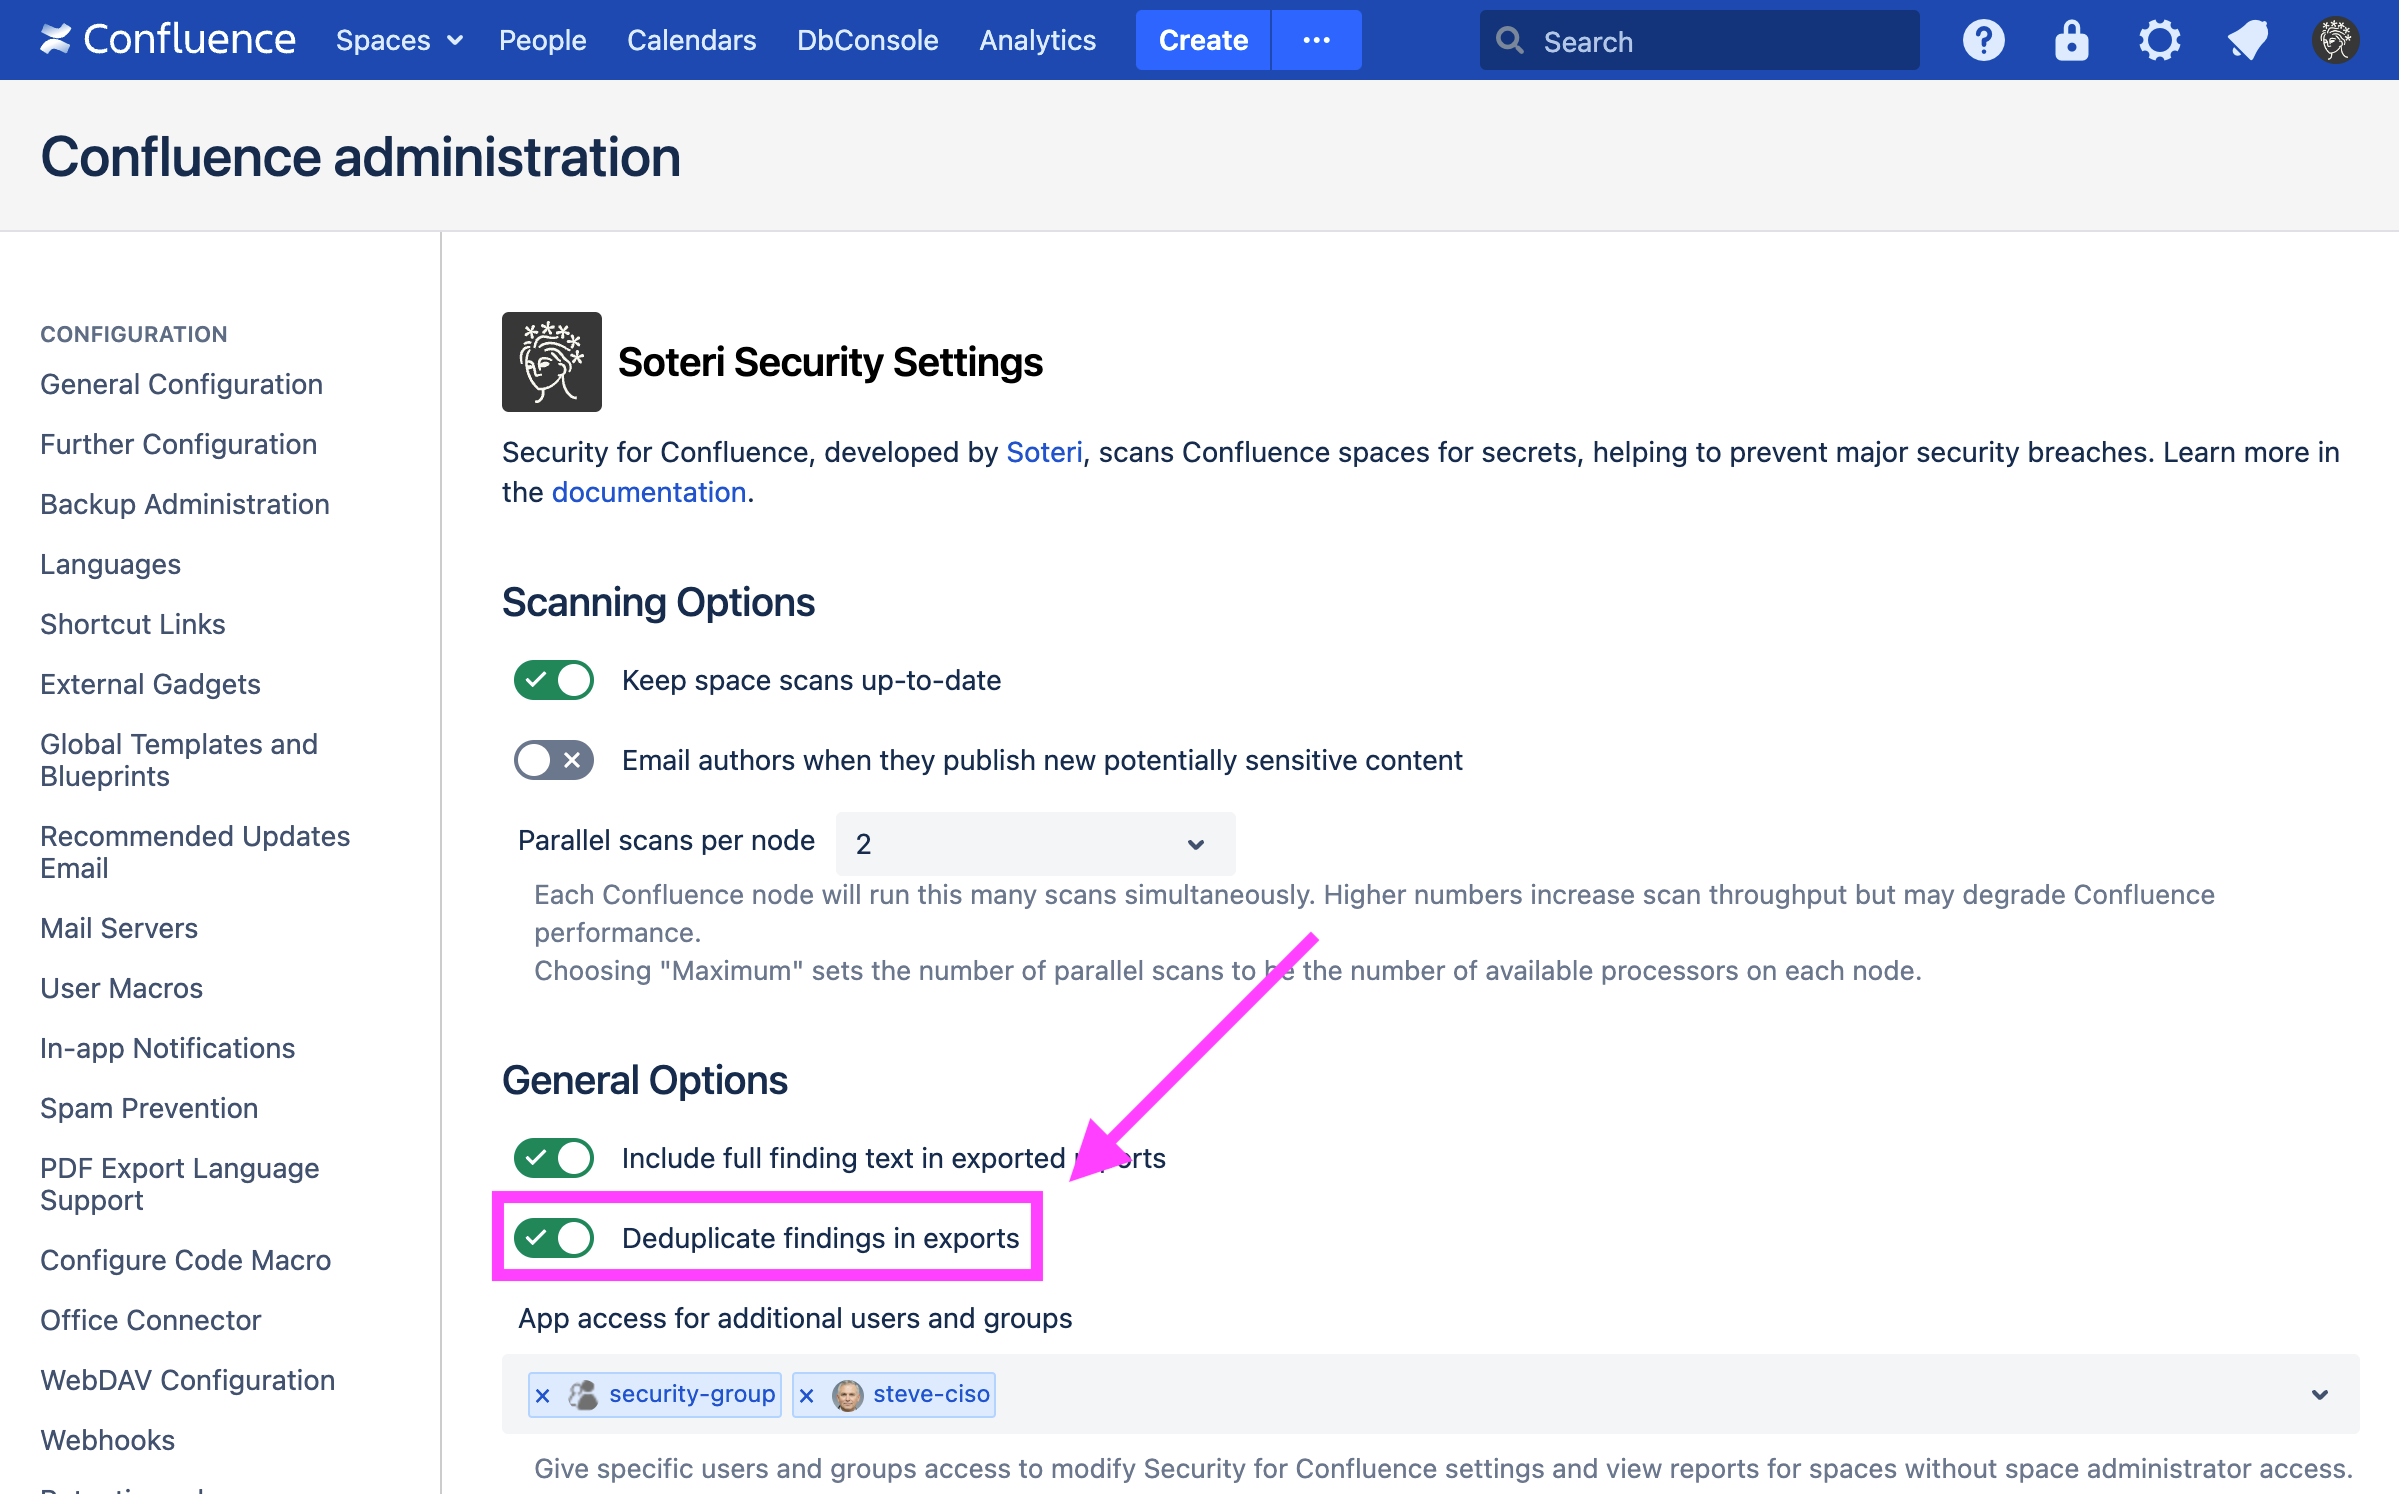Expand the Spaces menu
2399x1494 pixels.
pos(398,40)
